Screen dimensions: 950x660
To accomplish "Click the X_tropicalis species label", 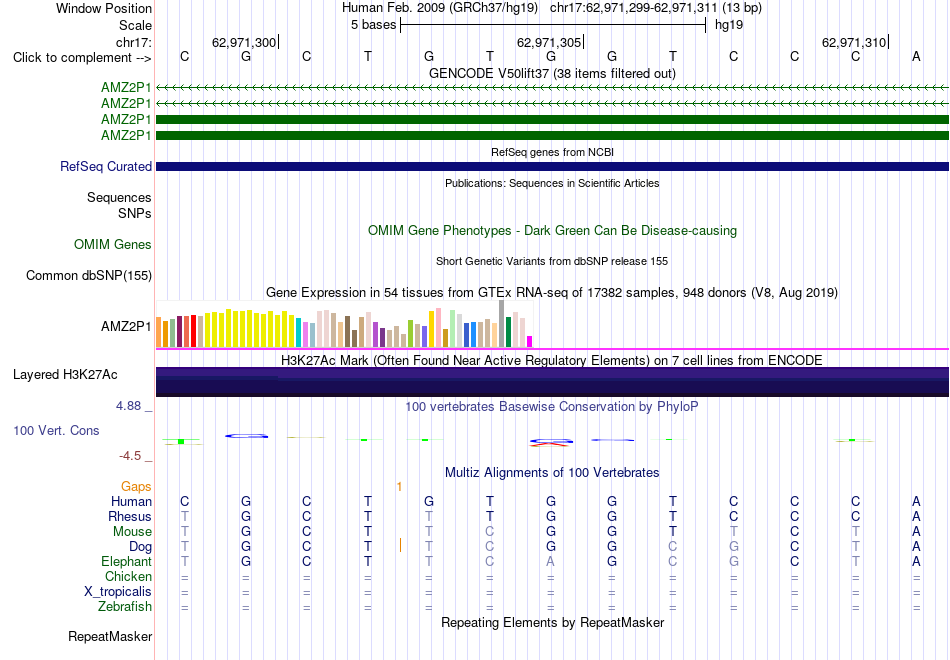I will (118, 592).
